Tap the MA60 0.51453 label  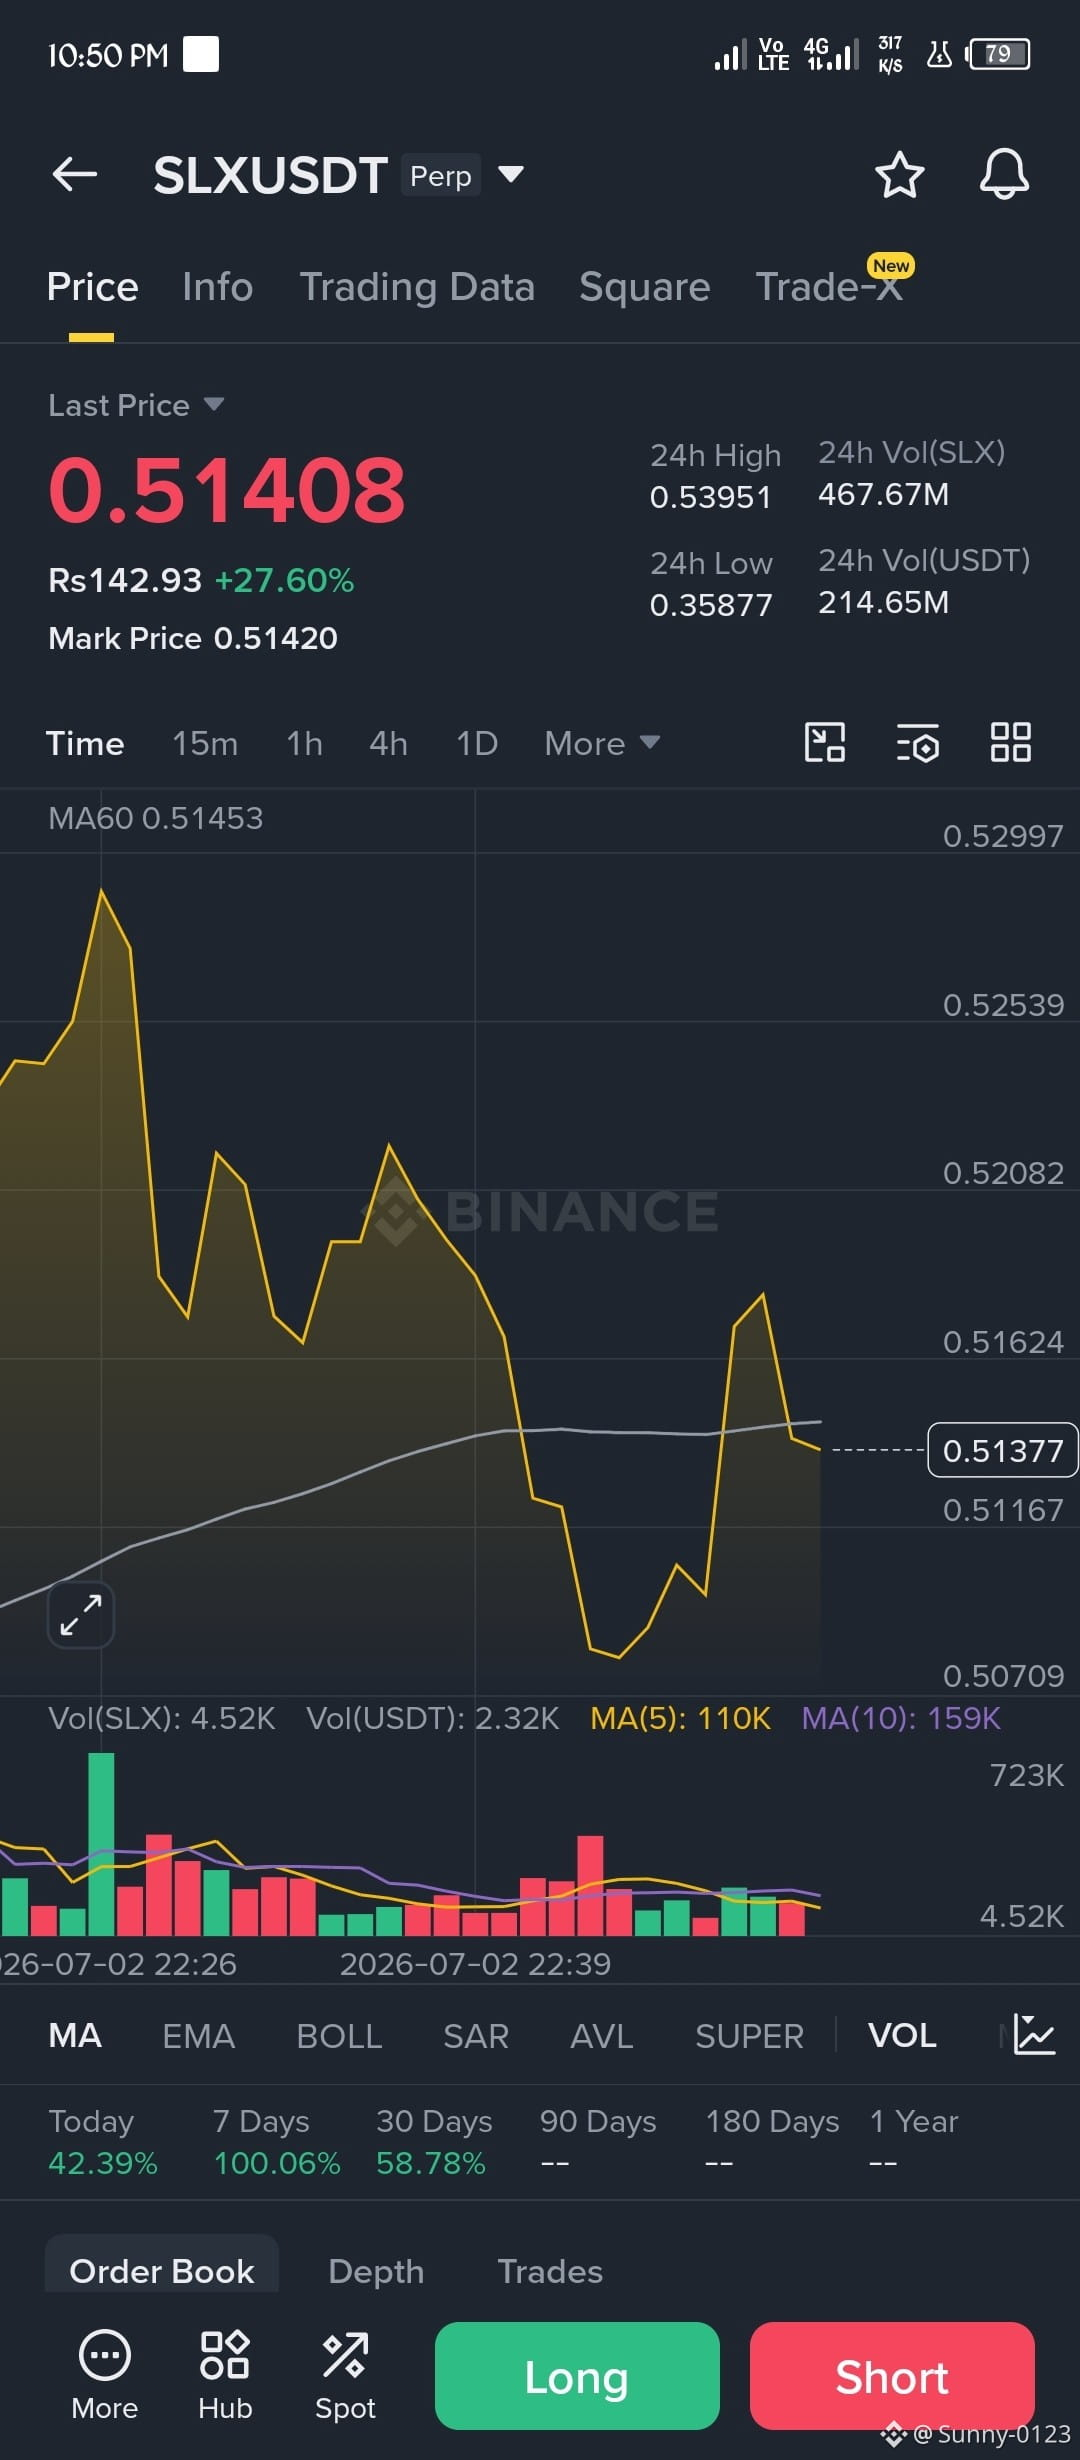[155, 818]
